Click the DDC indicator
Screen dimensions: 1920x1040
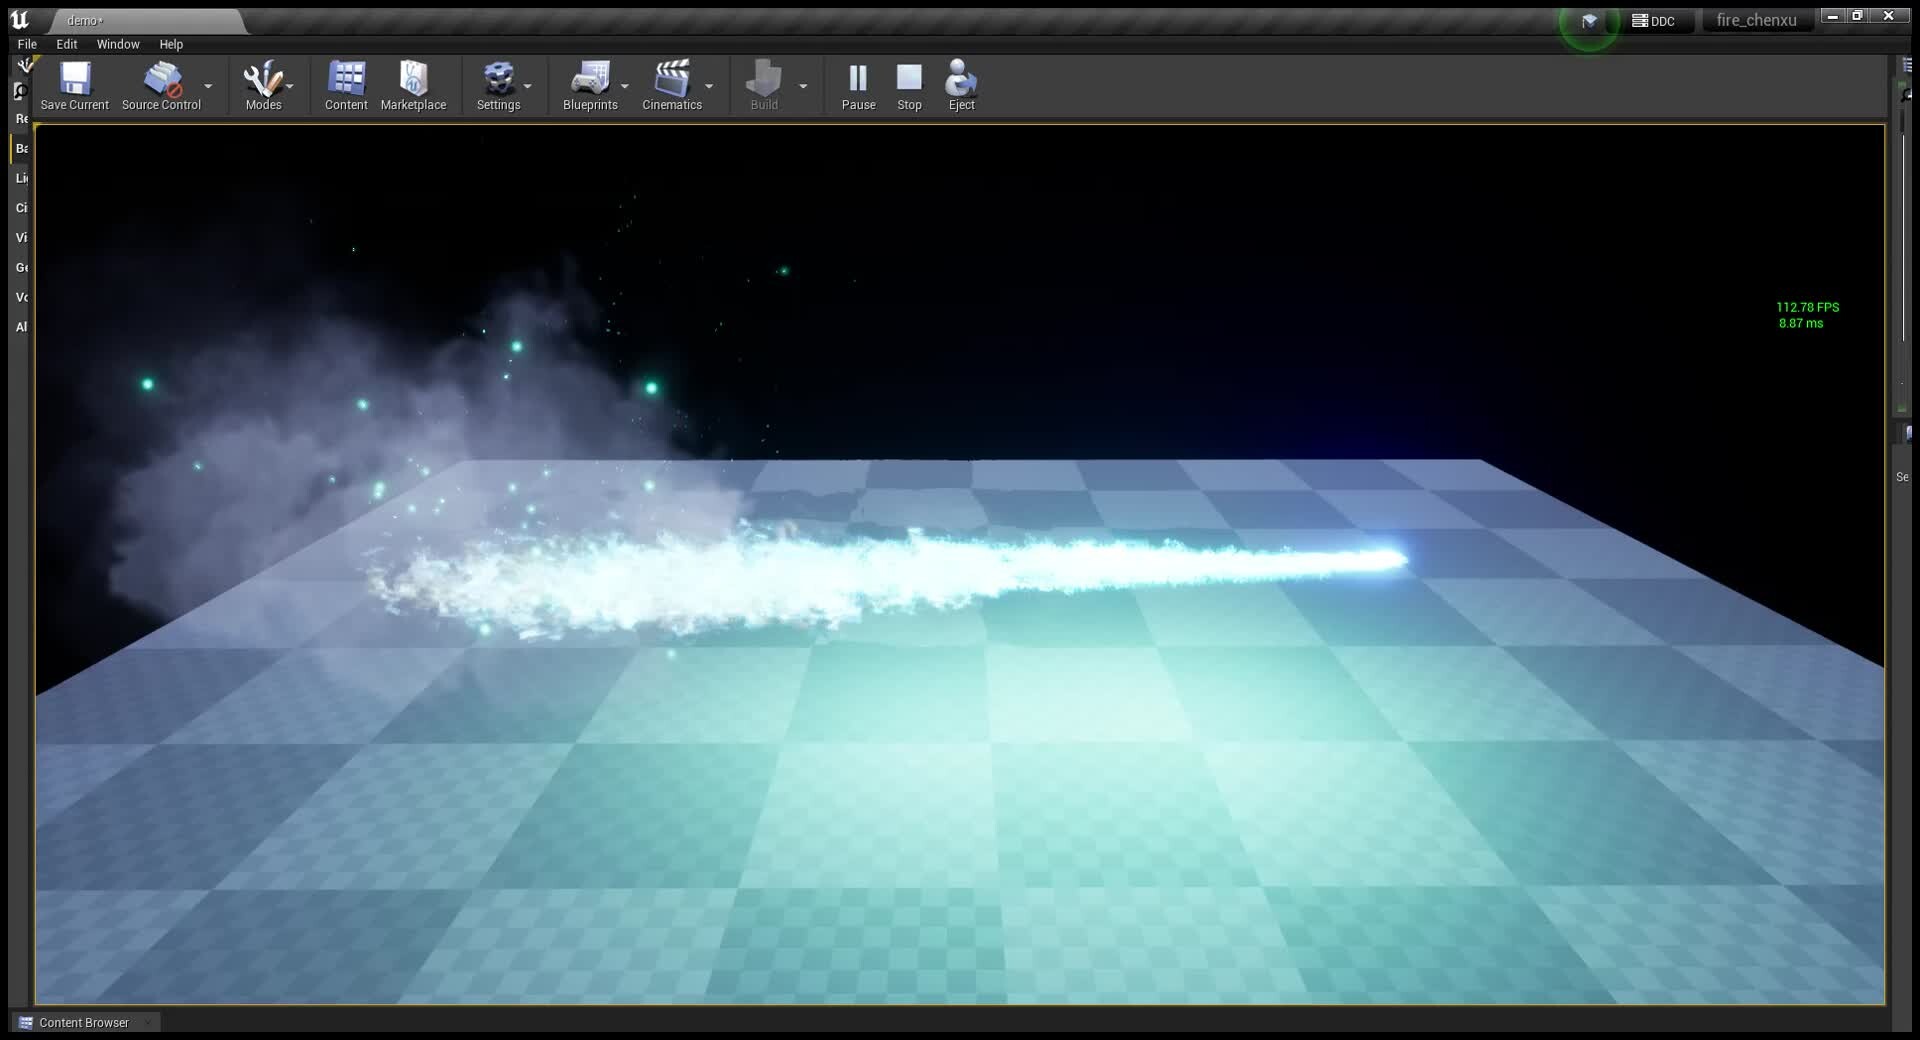(1655, 19)
